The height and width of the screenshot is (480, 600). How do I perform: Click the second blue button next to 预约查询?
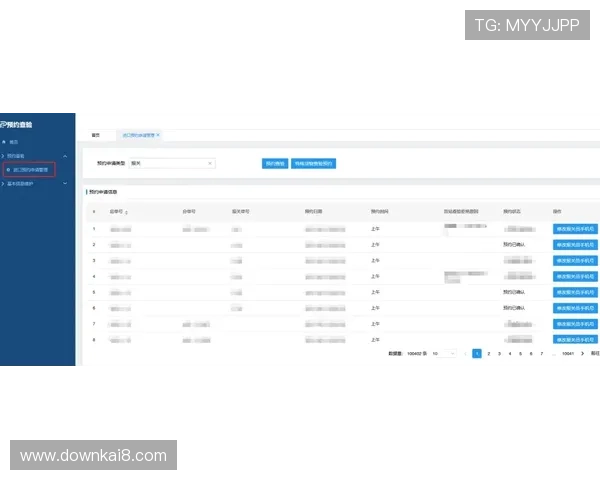pyautogui.click(x=314, y=162)
